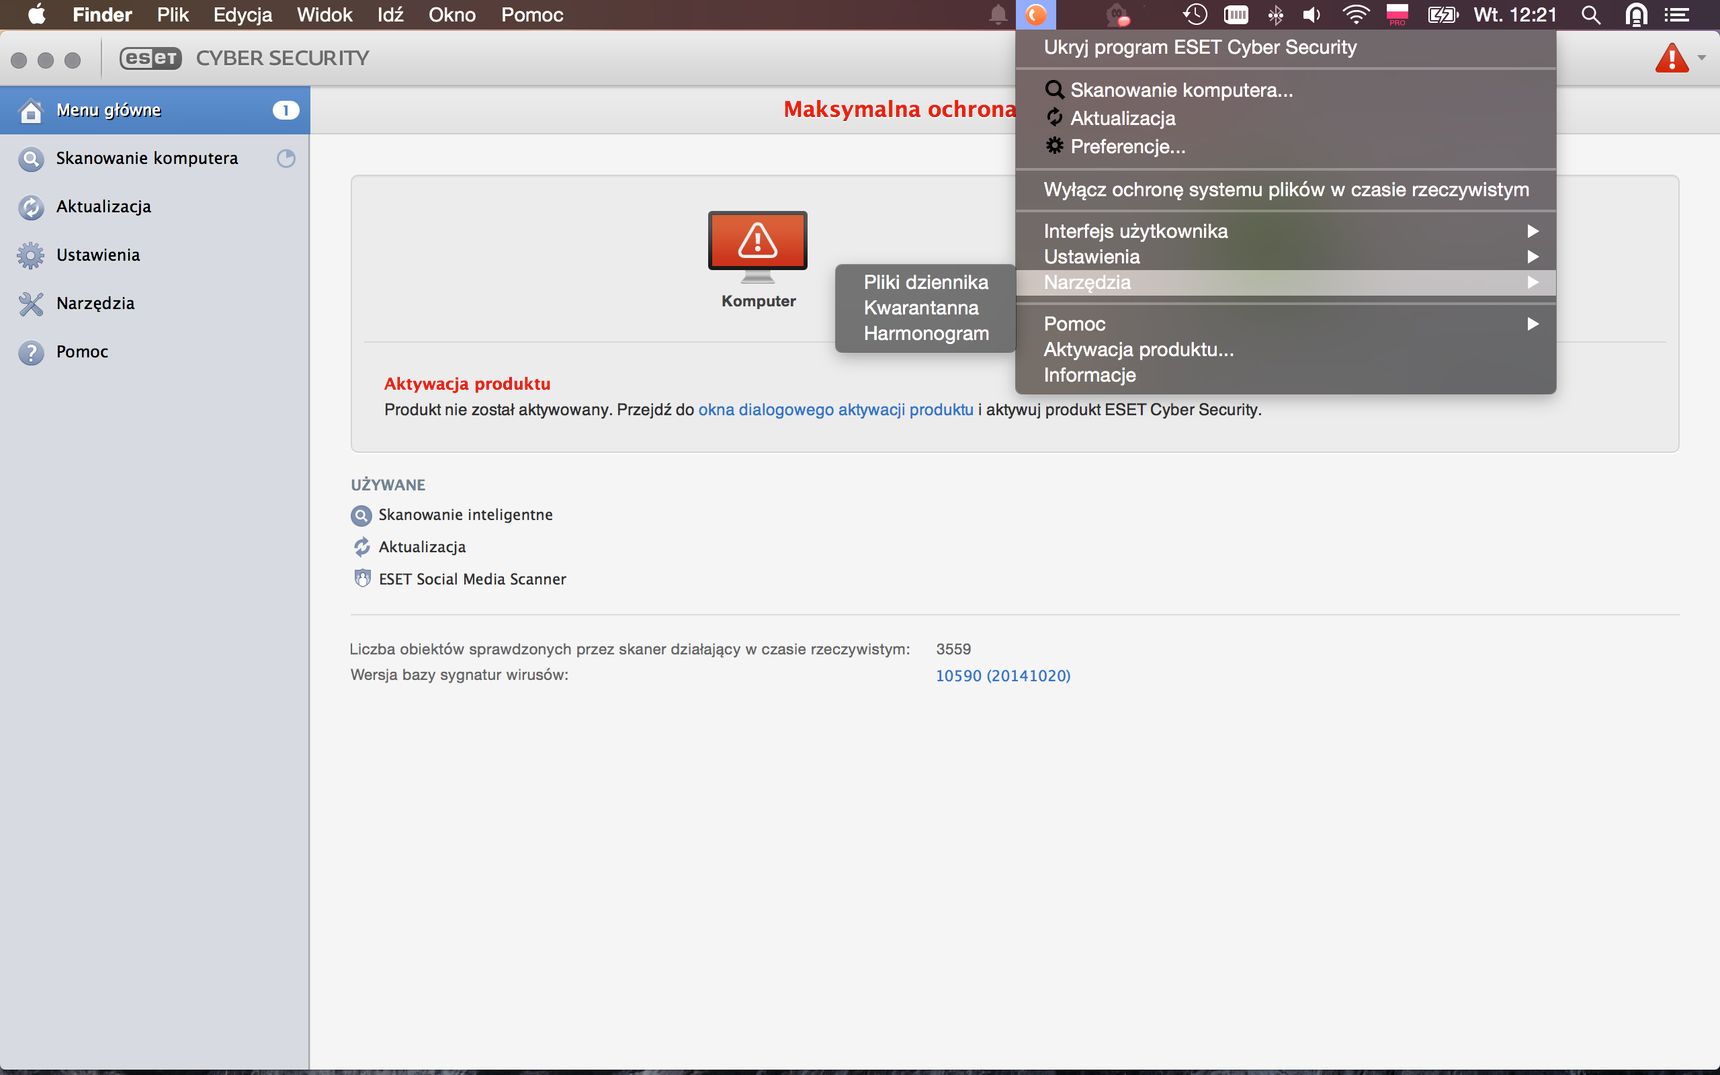Viewport: 1720px width, 1075px height.
Task: Open Harmonogram from the submenu
Action: (x=926, y=333)
